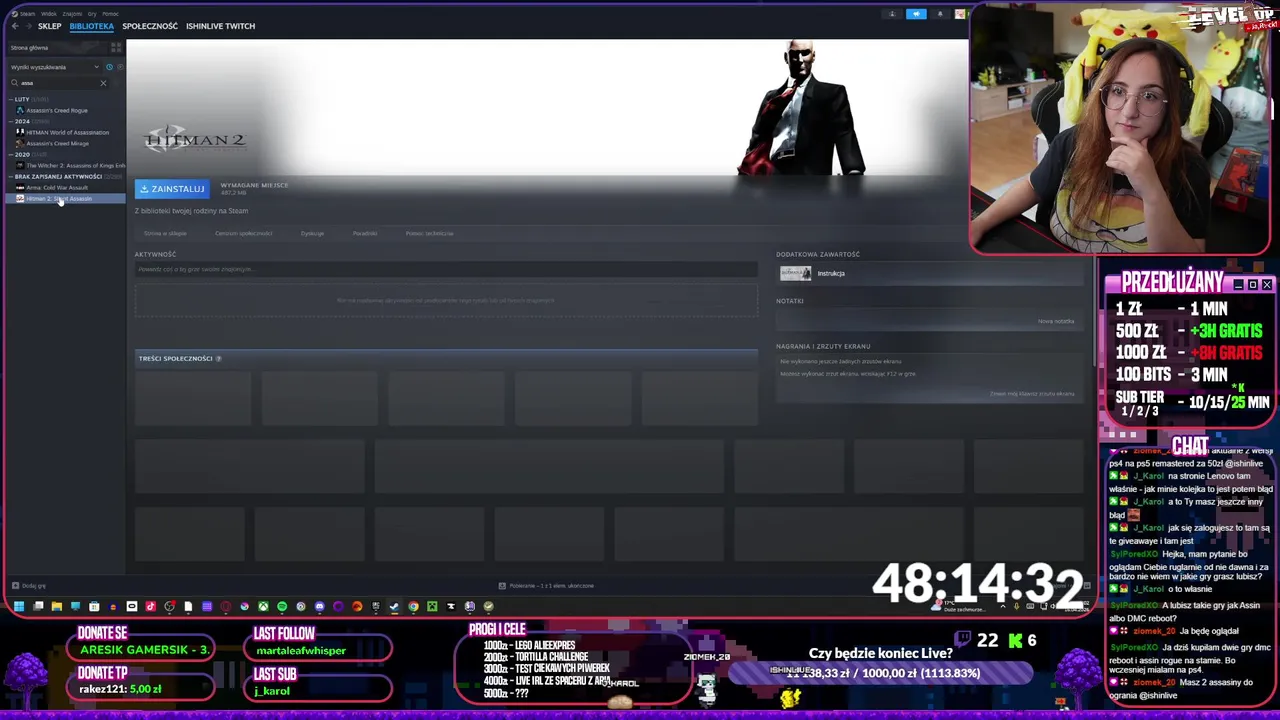Screen dimensions: 1280x720
Task: Go forward with the Steam forward arrow
Action: point(28,26)
